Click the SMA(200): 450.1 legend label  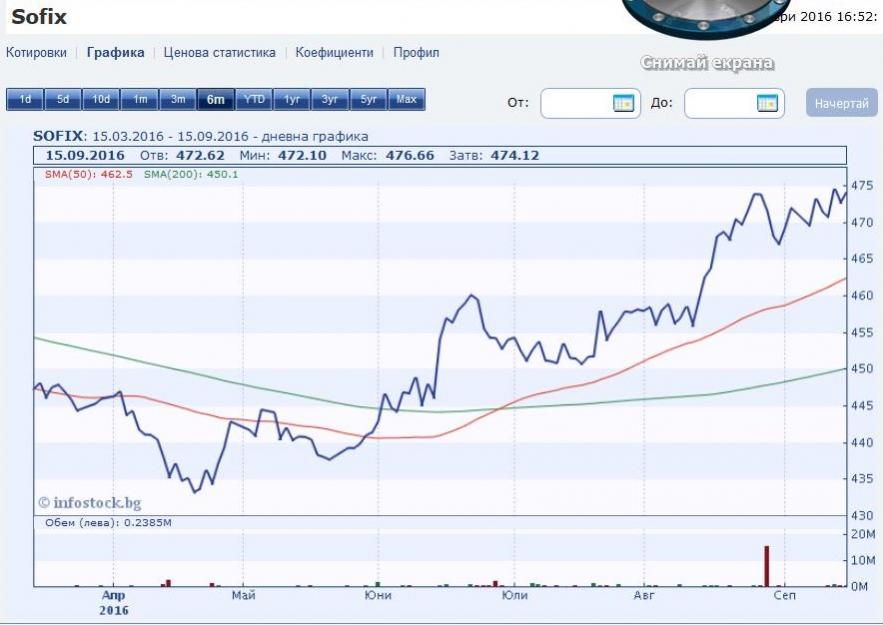(x=191, y=175)
